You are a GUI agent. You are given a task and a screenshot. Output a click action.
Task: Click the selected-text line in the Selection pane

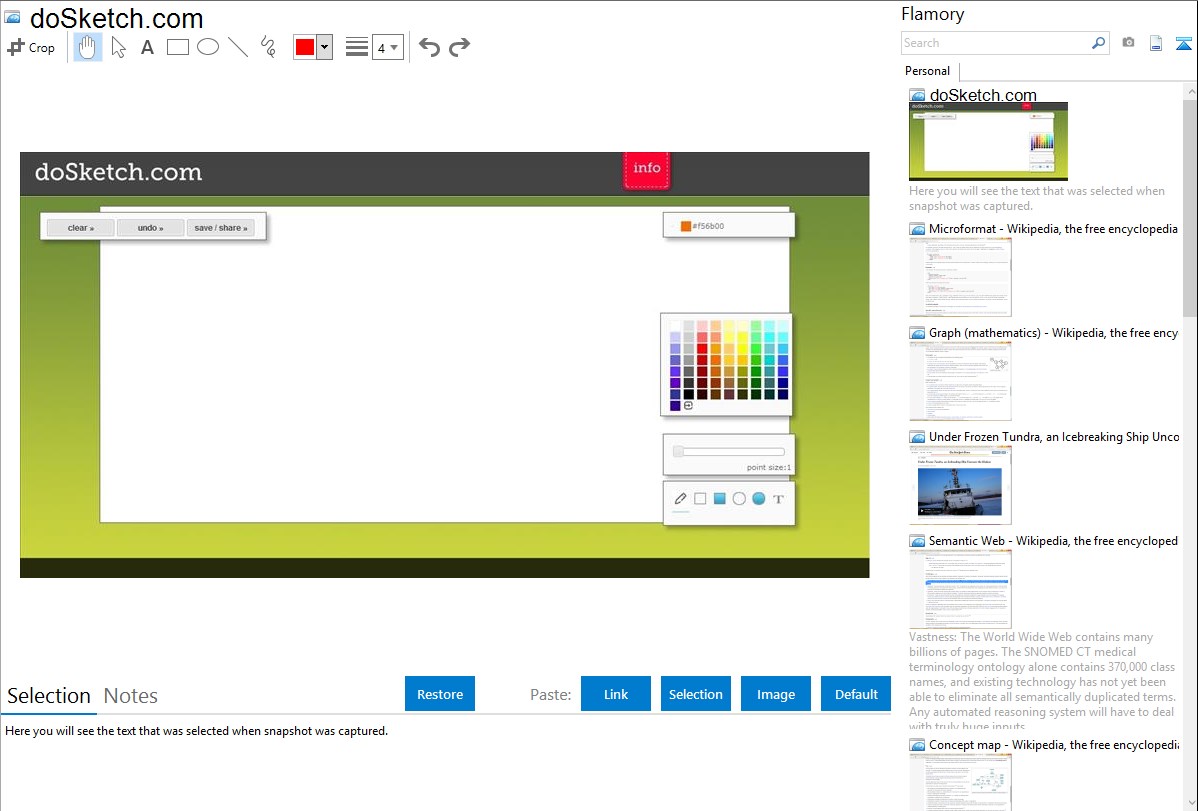coord(196,731)
